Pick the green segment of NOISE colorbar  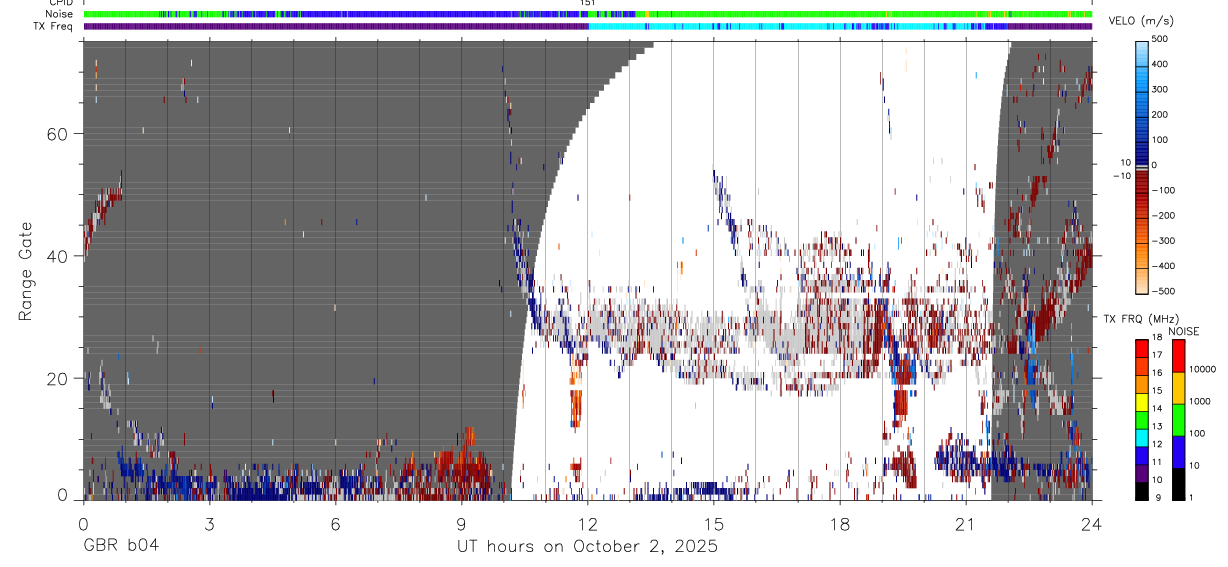click(x=1178, y=420)
